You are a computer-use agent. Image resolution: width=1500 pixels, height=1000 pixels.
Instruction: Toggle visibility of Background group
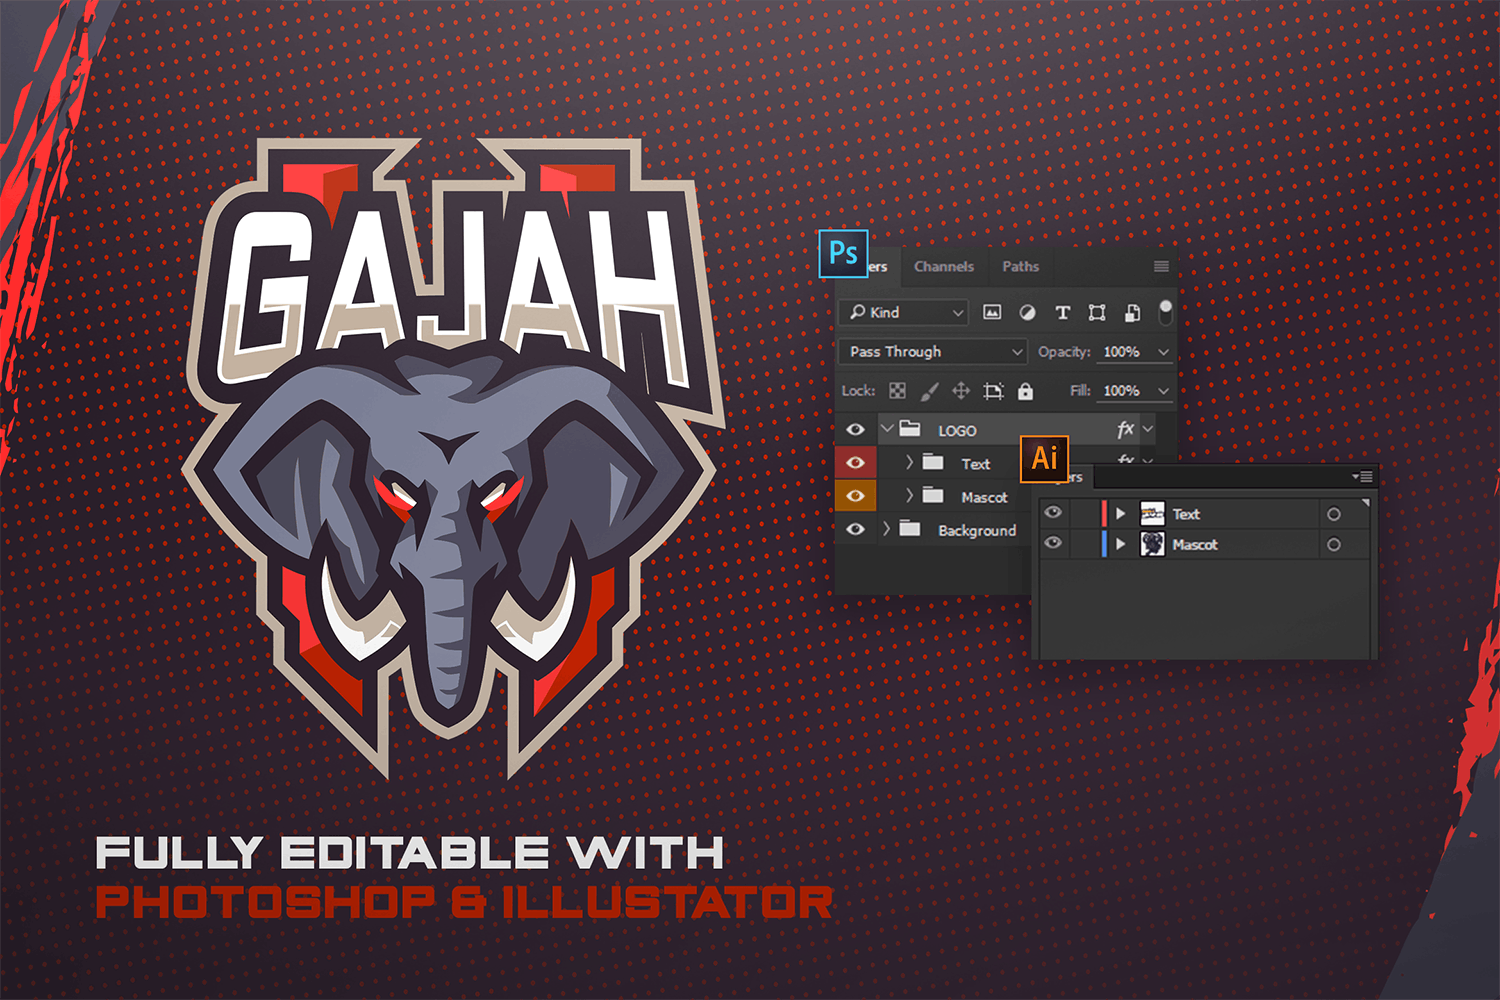pos(855,530)
